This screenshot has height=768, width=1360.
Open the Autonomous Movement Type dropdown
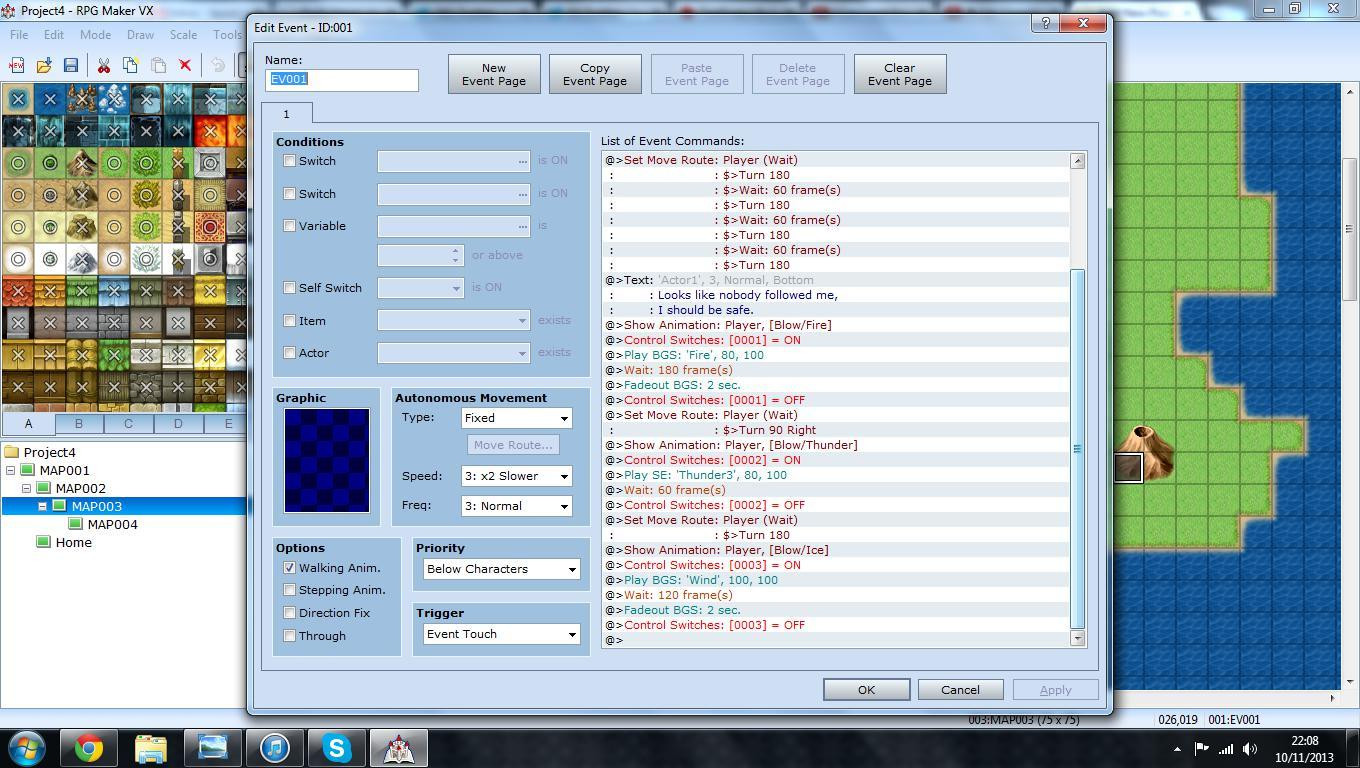click(x=516, y=418)
